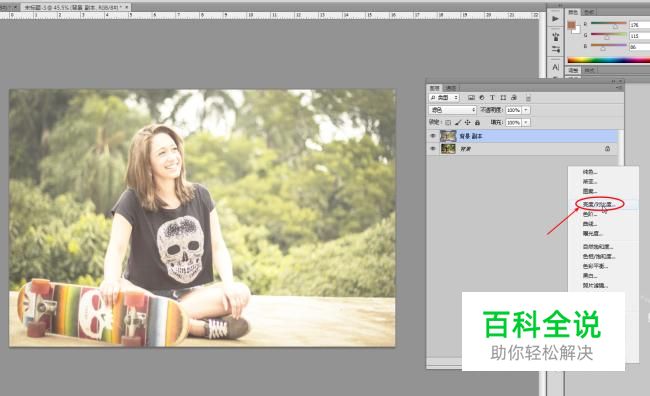Click the G value field 115

click(x=639, y=36)
